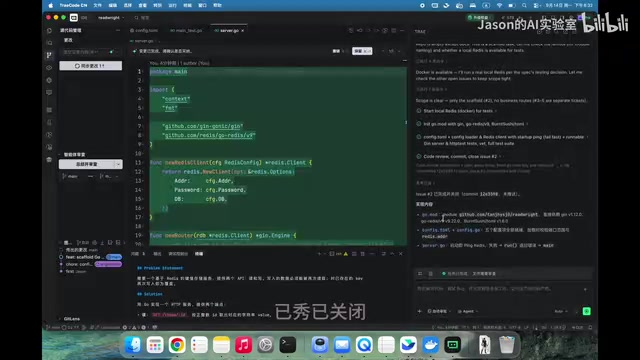The width and height of the screenshot is (640, 360).
Task: Click the Wi-Fi icon in the menu bar
Action: pyautogui.click(x=499, y=5)
